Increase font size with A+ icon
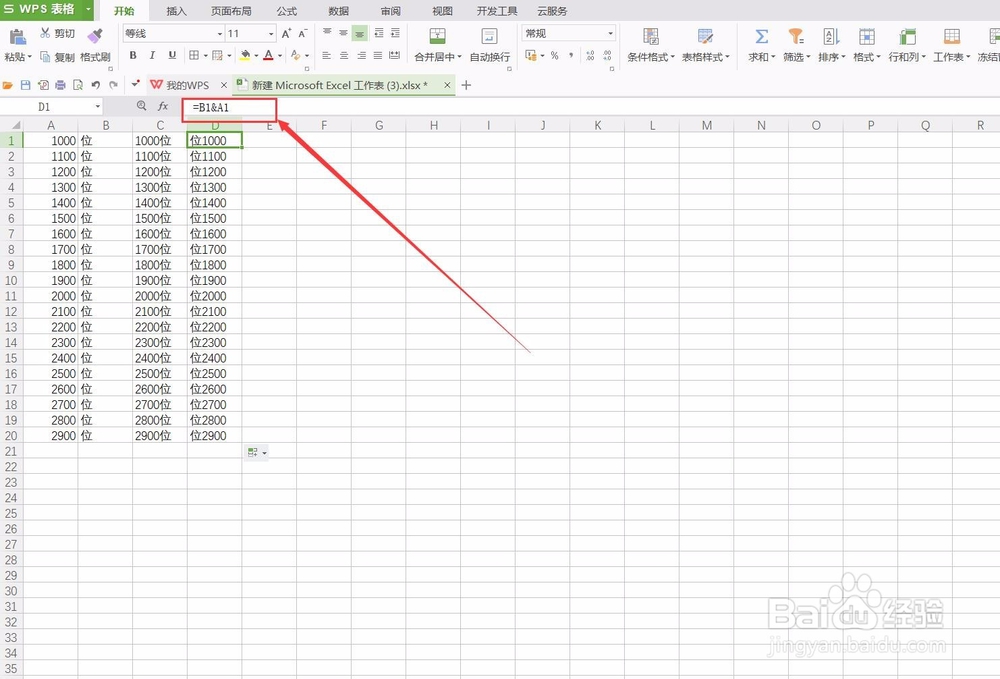 click(x=286, y=33)
